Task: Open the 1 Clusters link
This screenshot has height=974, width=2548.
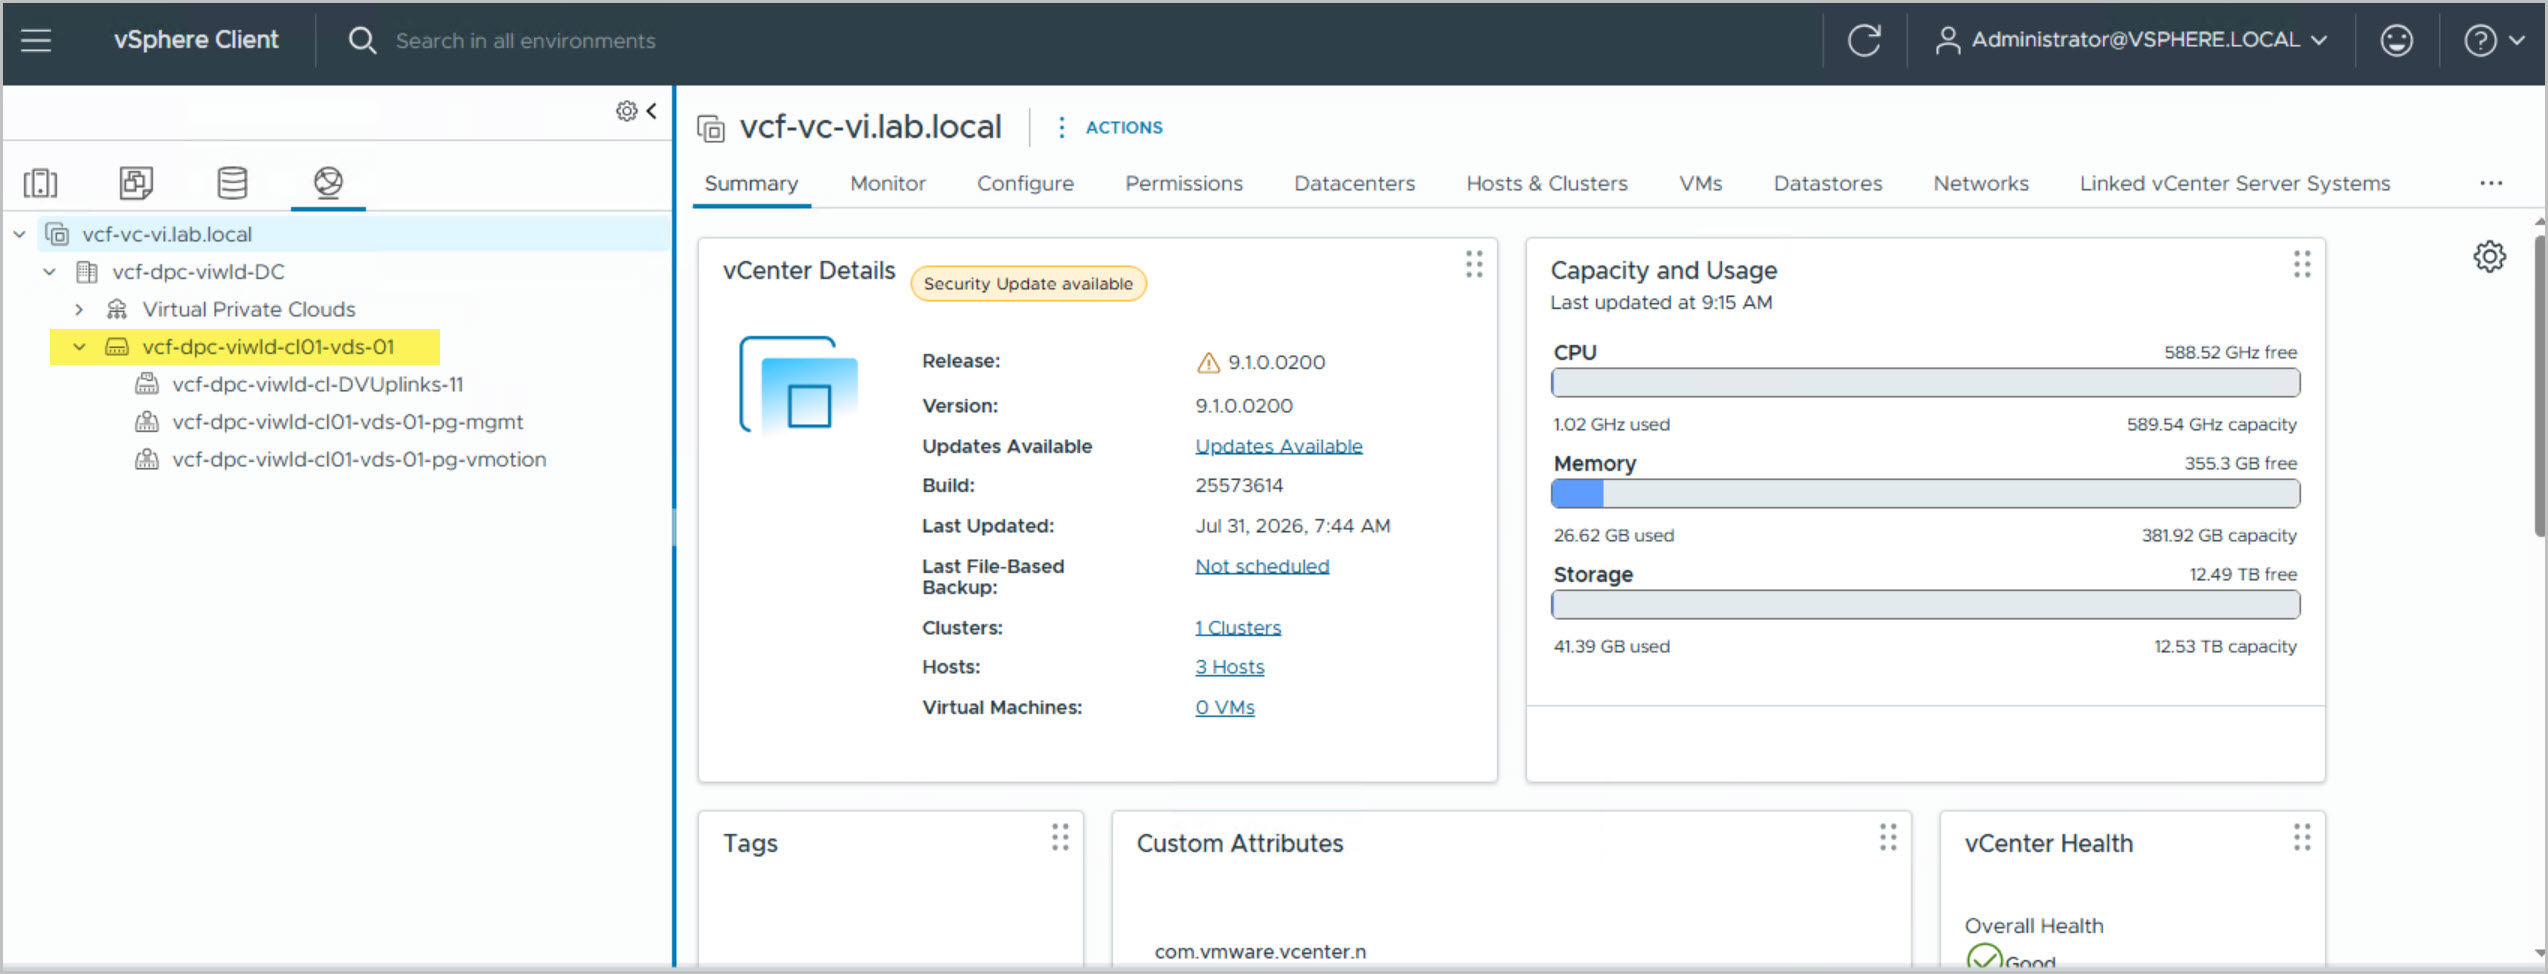Action: tap(1238, 628)
